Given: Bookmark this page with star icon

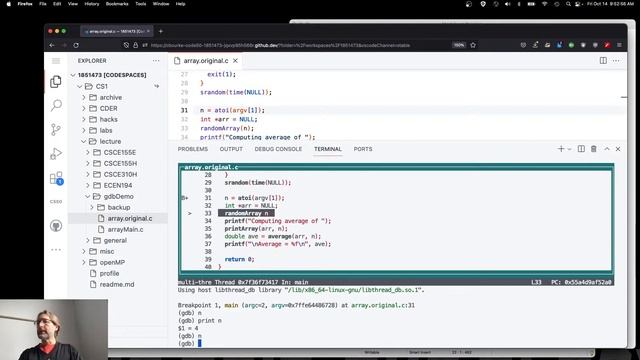Looking at the screenshot, I should click(473, 45).
